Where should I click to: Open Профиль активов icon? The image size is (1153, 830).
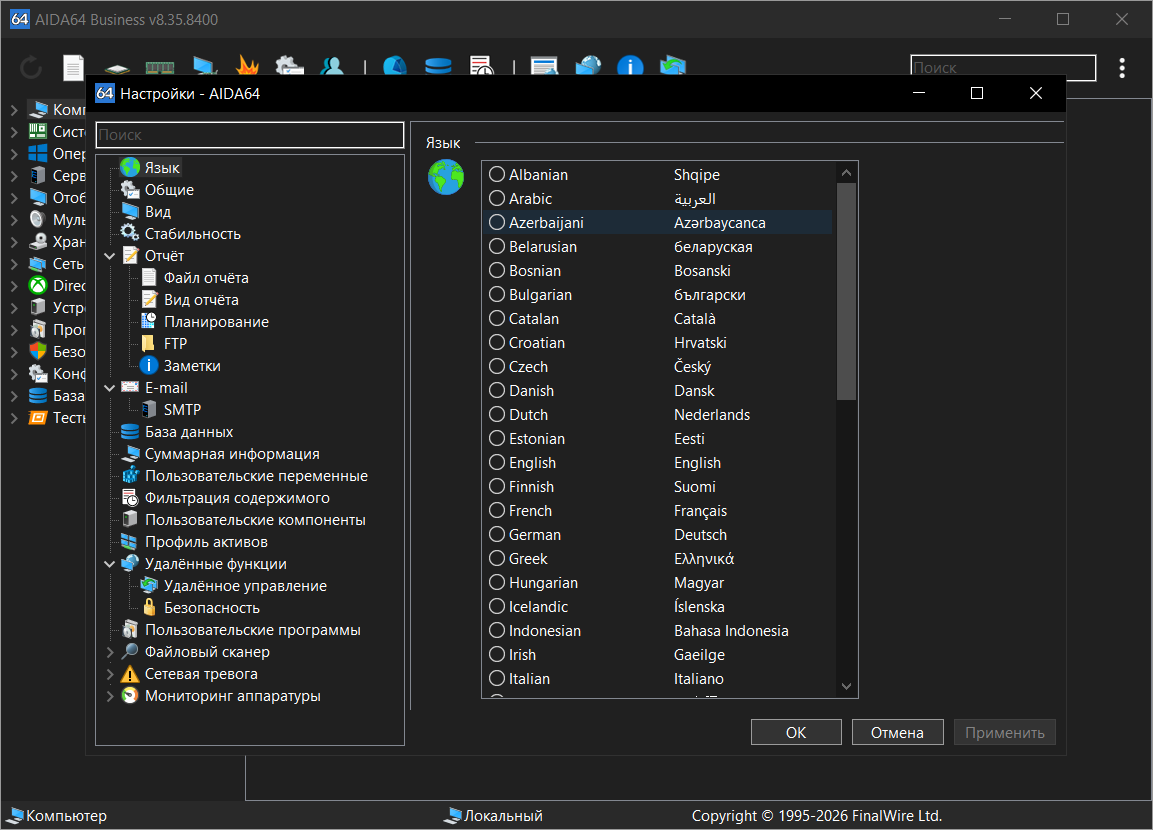[x=130, y=542]
